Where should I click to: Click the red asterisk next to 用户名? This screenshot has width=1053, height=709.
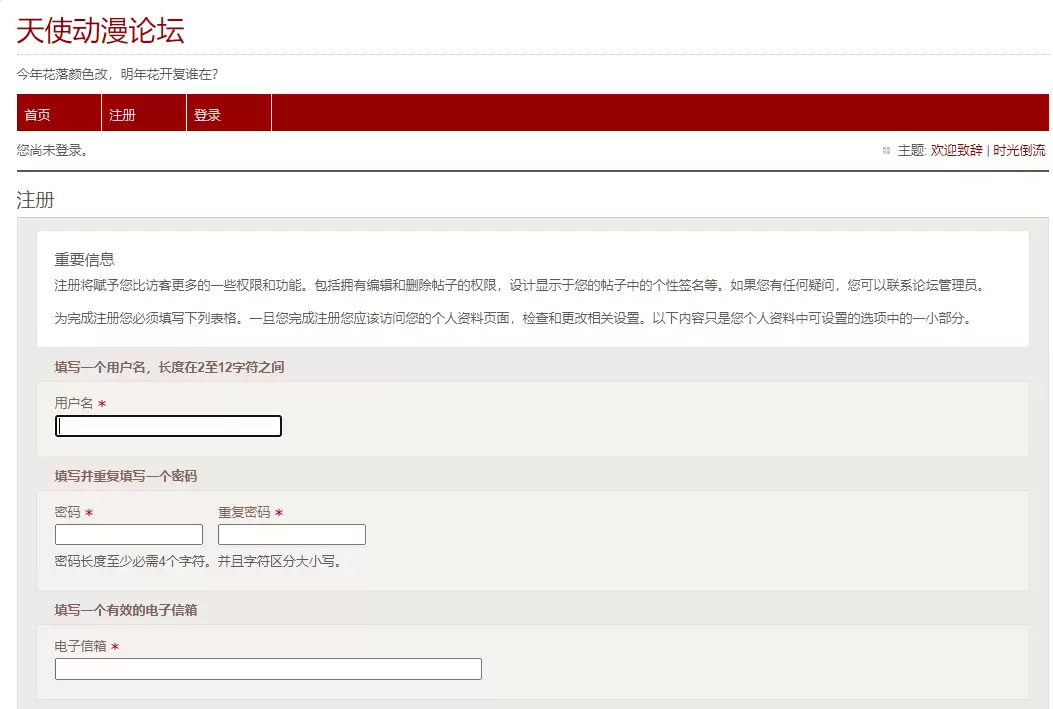pos(102,404)
